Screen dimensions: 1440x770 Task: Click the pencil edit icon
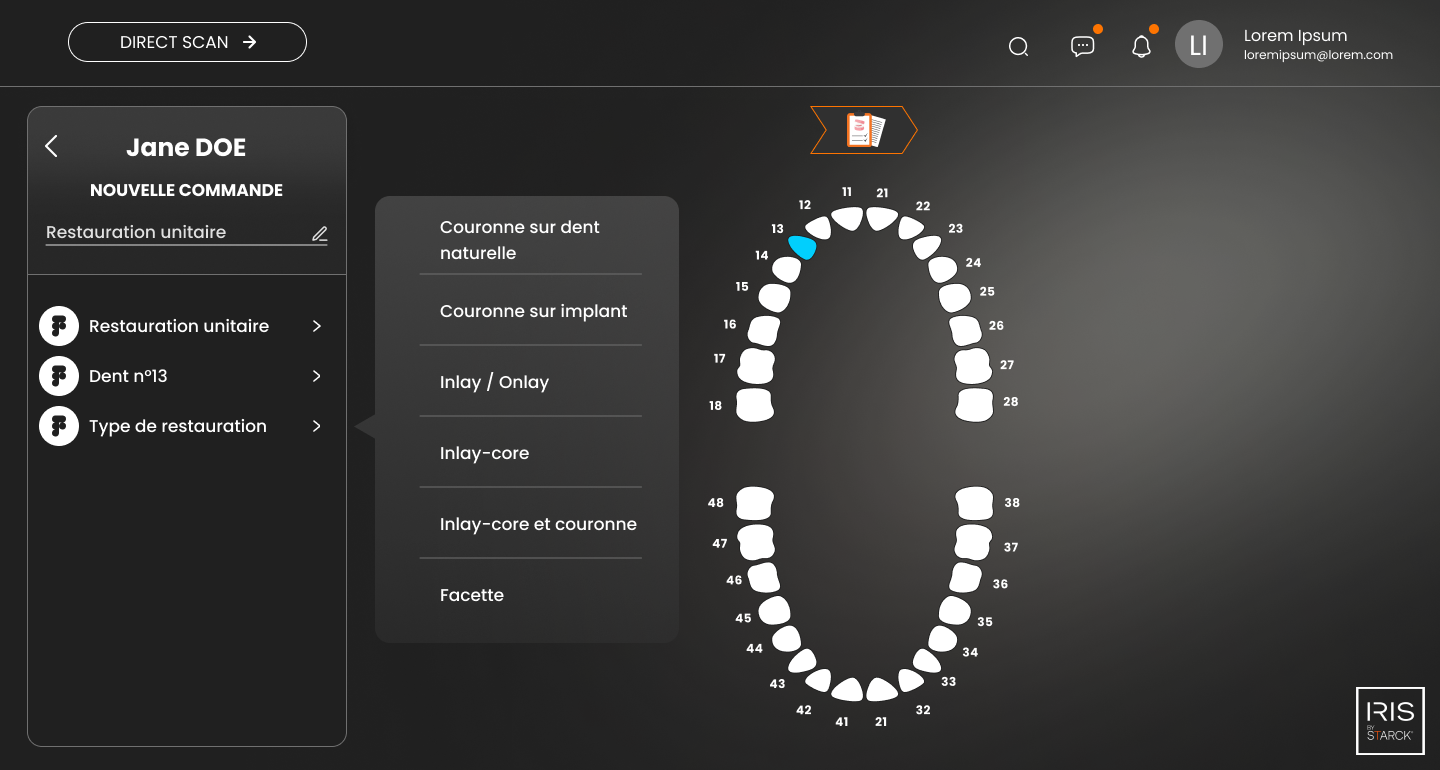click(319, 233)
